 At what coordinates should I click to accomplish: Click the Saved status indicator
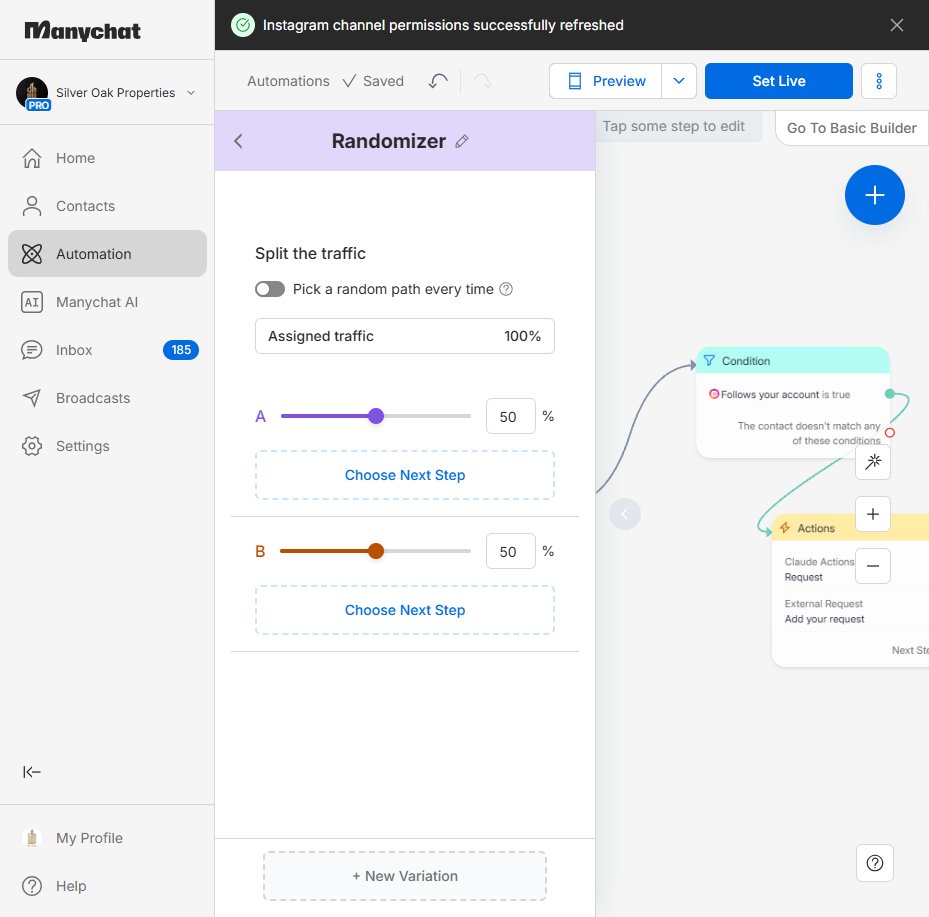click(373, 81)
